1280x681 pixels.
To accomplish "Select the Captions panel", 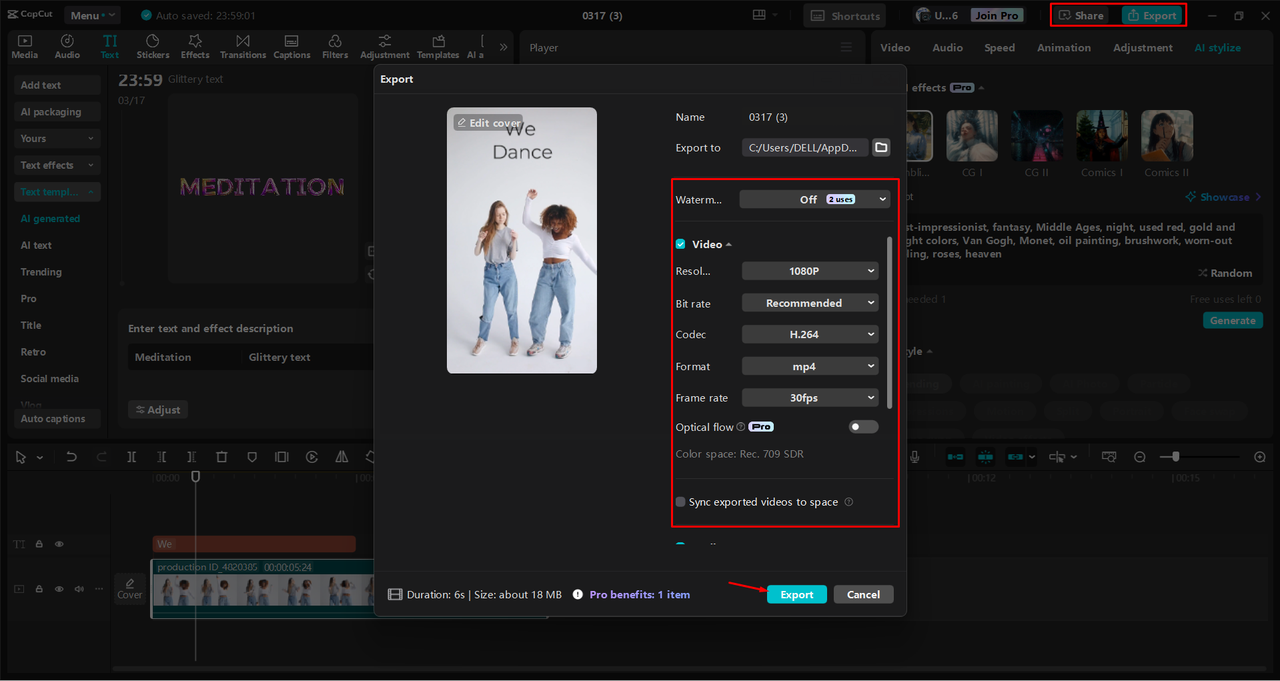I will (291, 46).
